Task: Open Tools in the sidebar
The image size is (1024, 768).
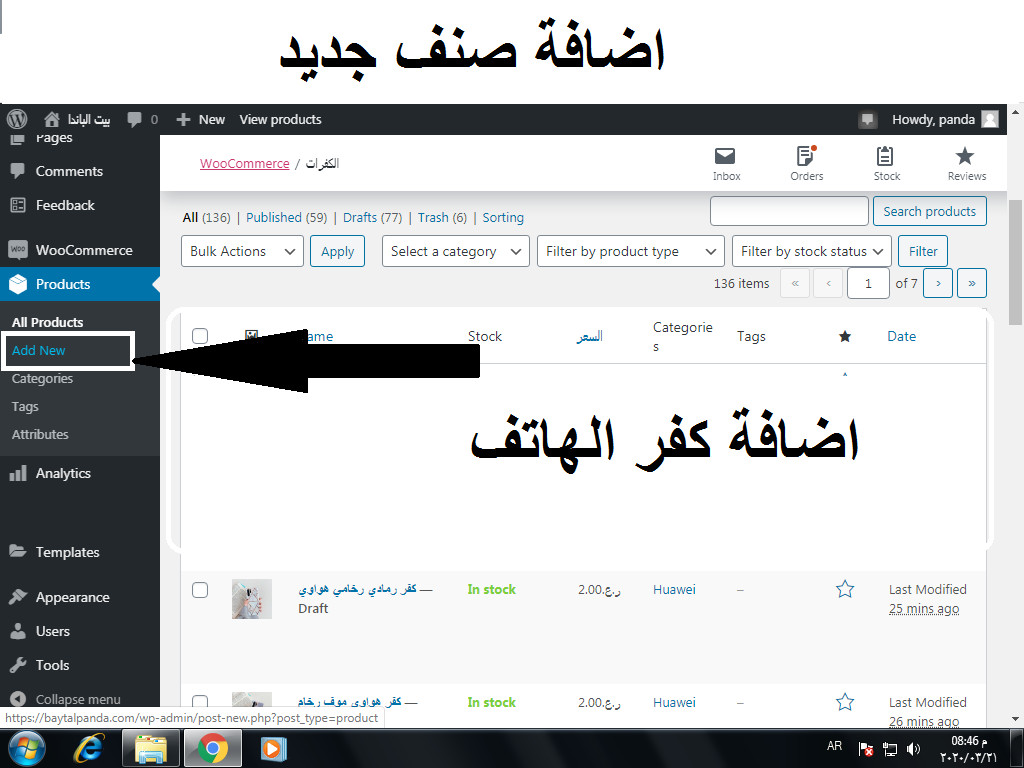Action: pyautogui.click(x=52, y=665)
